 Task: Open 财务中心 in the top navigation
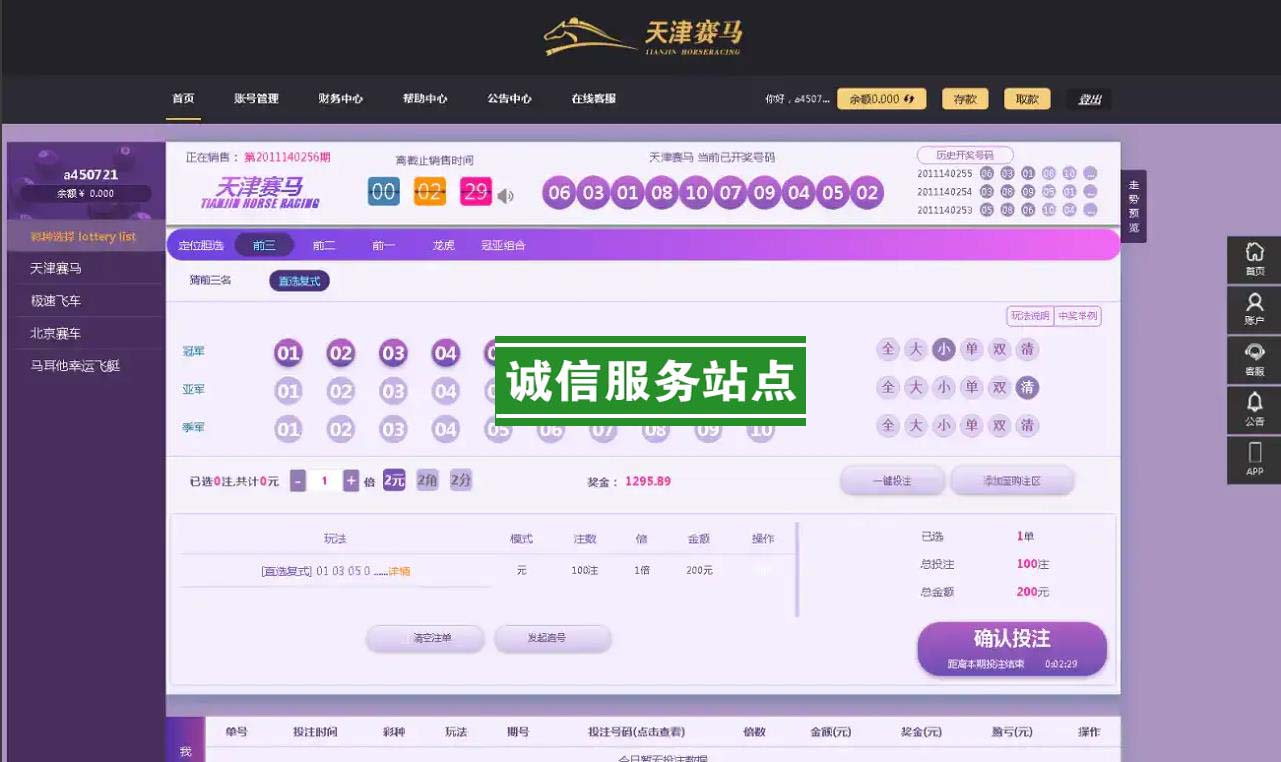340,99
